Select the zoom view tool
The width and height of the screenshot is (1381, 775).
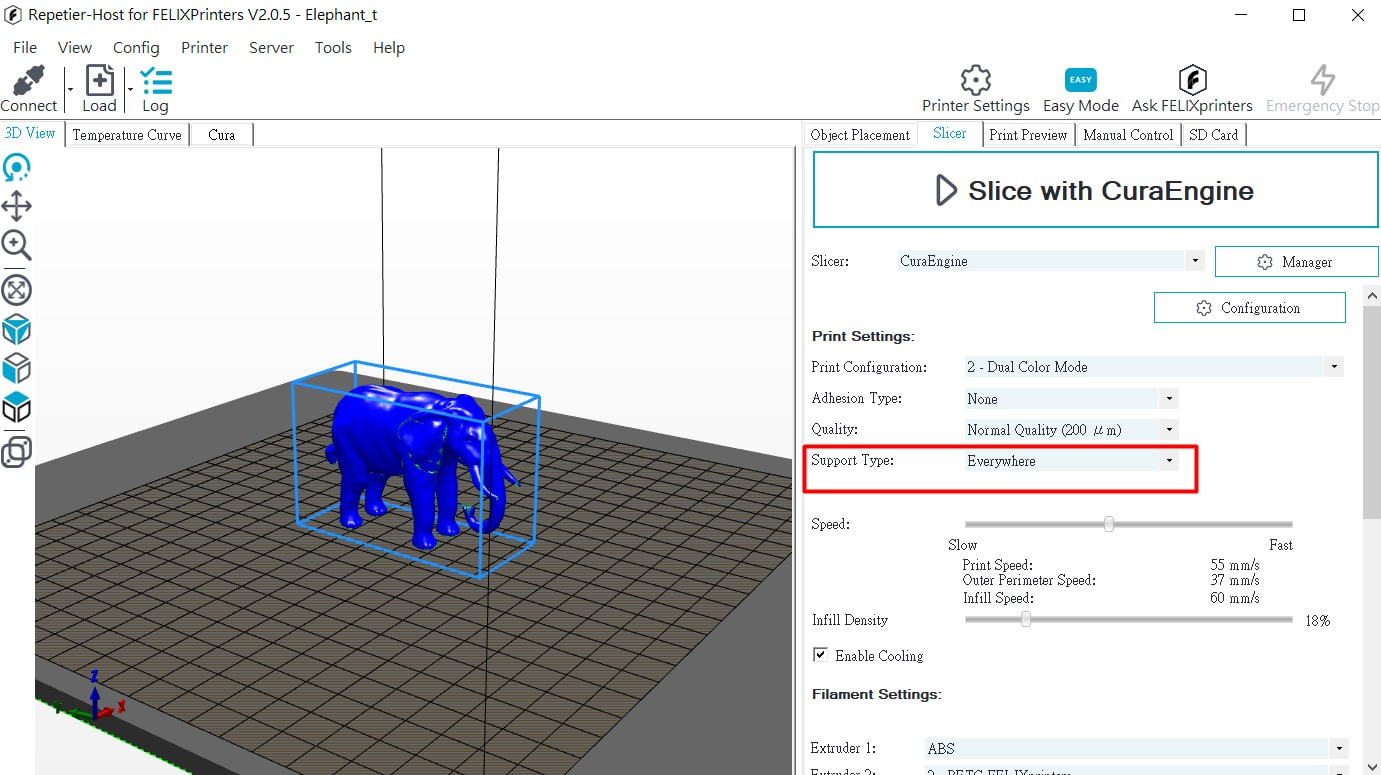[x=17, y=245]
